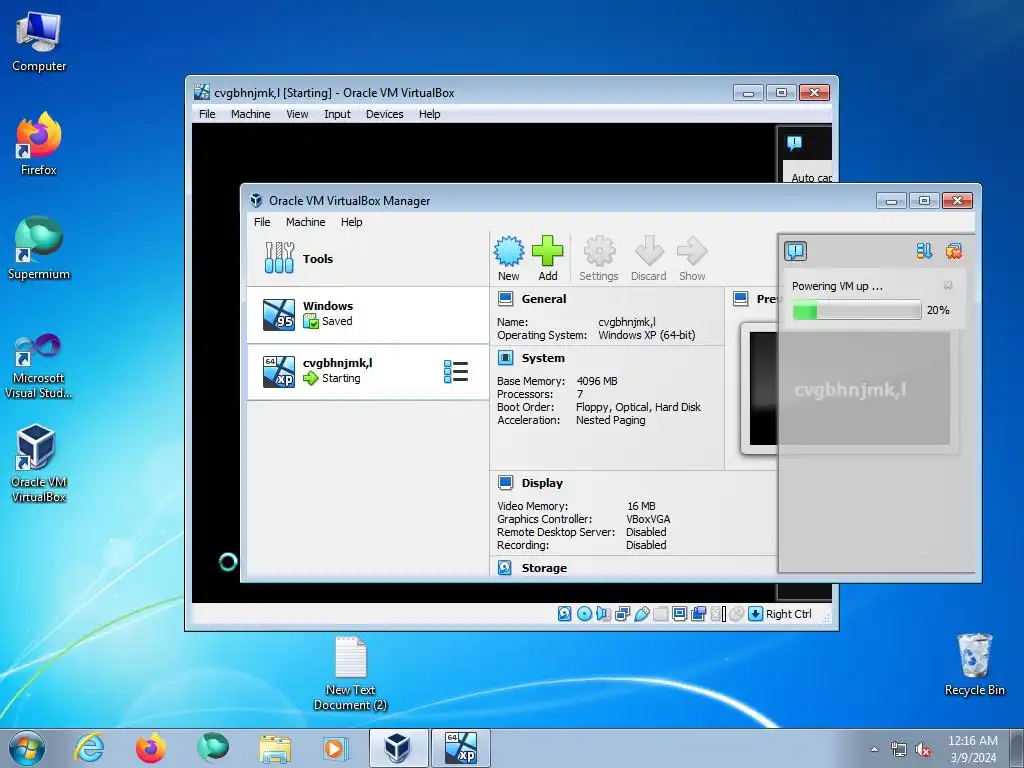The image size is (1024, 768).
Task: Click the General section header
Action: [543, 299]
